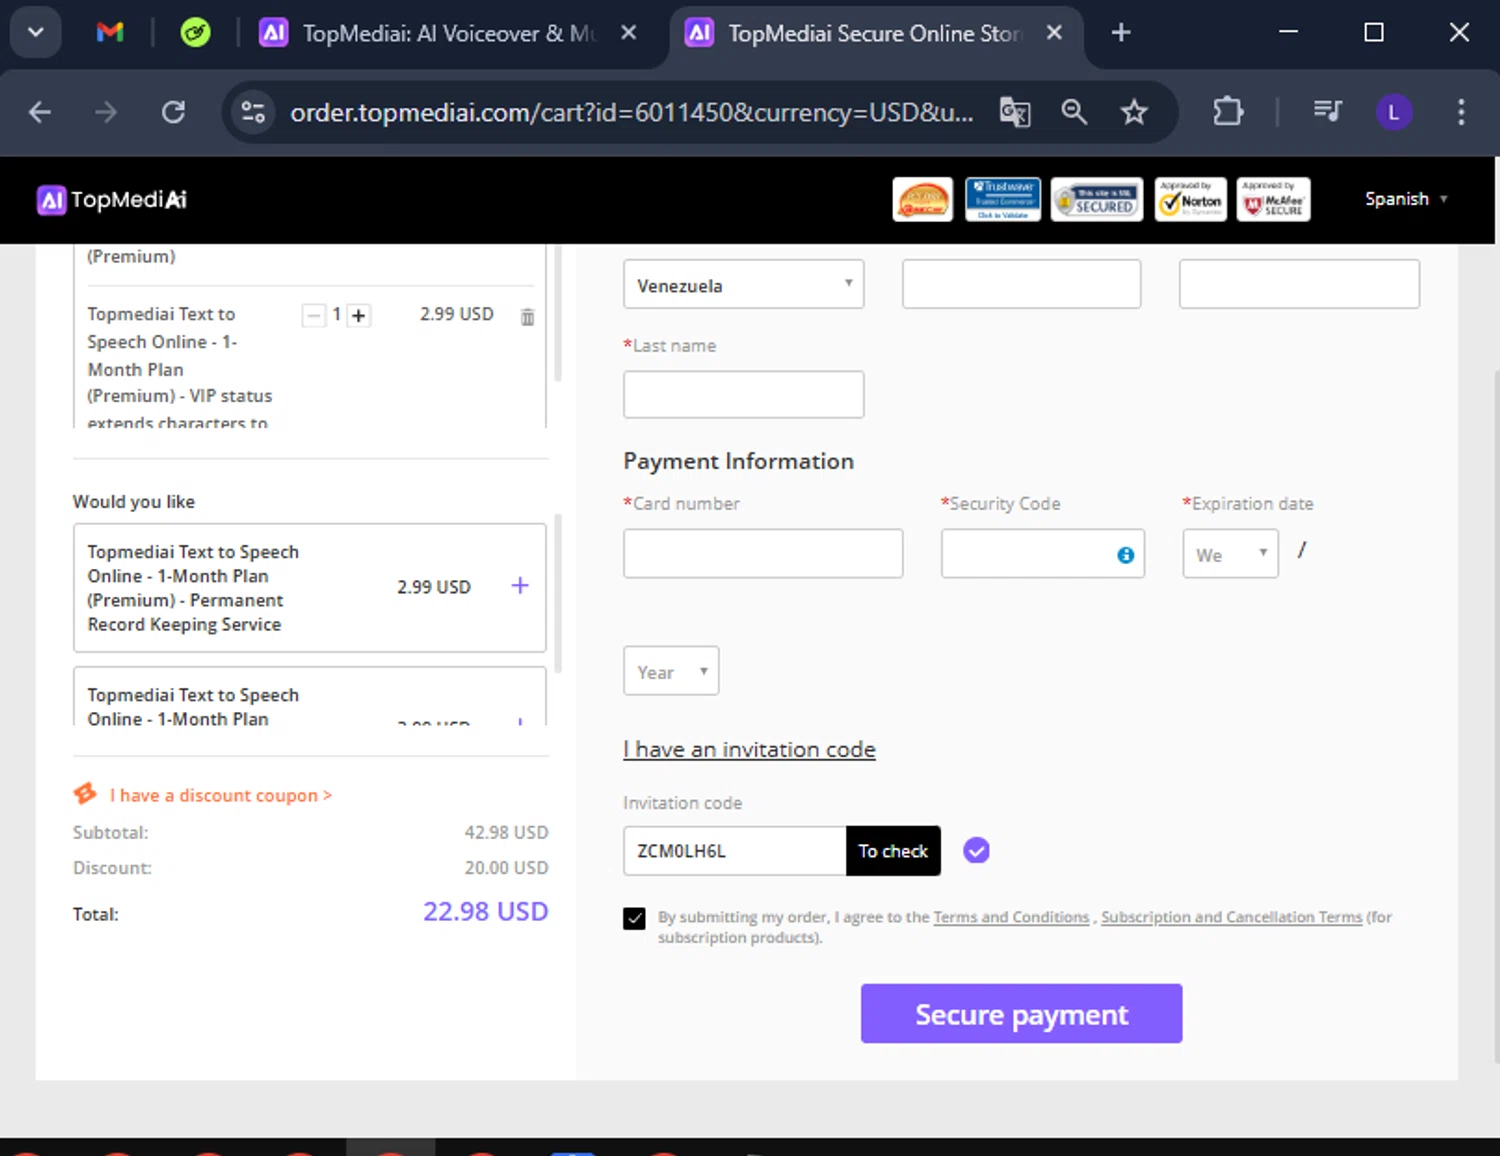The image size is (1500, 1156).
Task: Open Subscription and Cancellation Terms link
Action: pyautogui.click(x=1231, y=917)
